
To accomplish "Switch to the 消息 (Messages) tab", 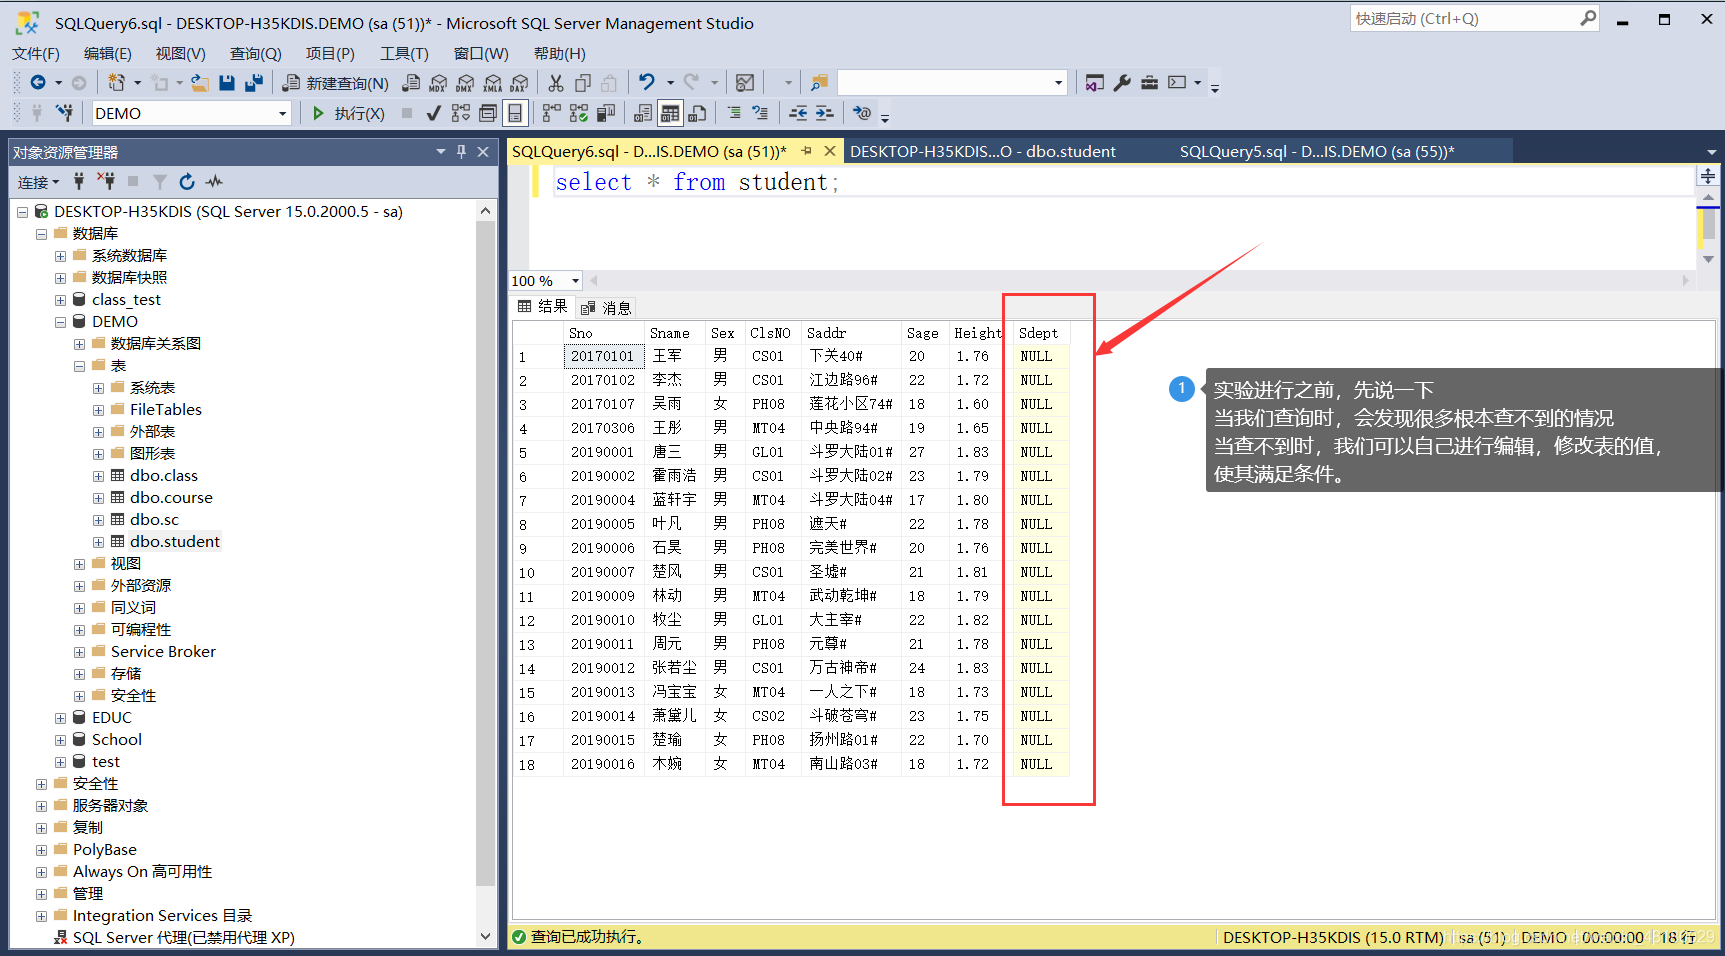I will [x=606, y=308].
